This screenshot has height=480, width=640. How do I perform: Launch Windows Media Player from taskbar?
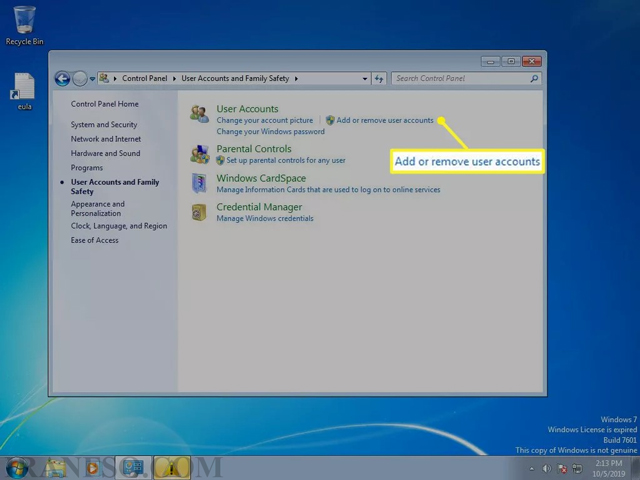92,468
